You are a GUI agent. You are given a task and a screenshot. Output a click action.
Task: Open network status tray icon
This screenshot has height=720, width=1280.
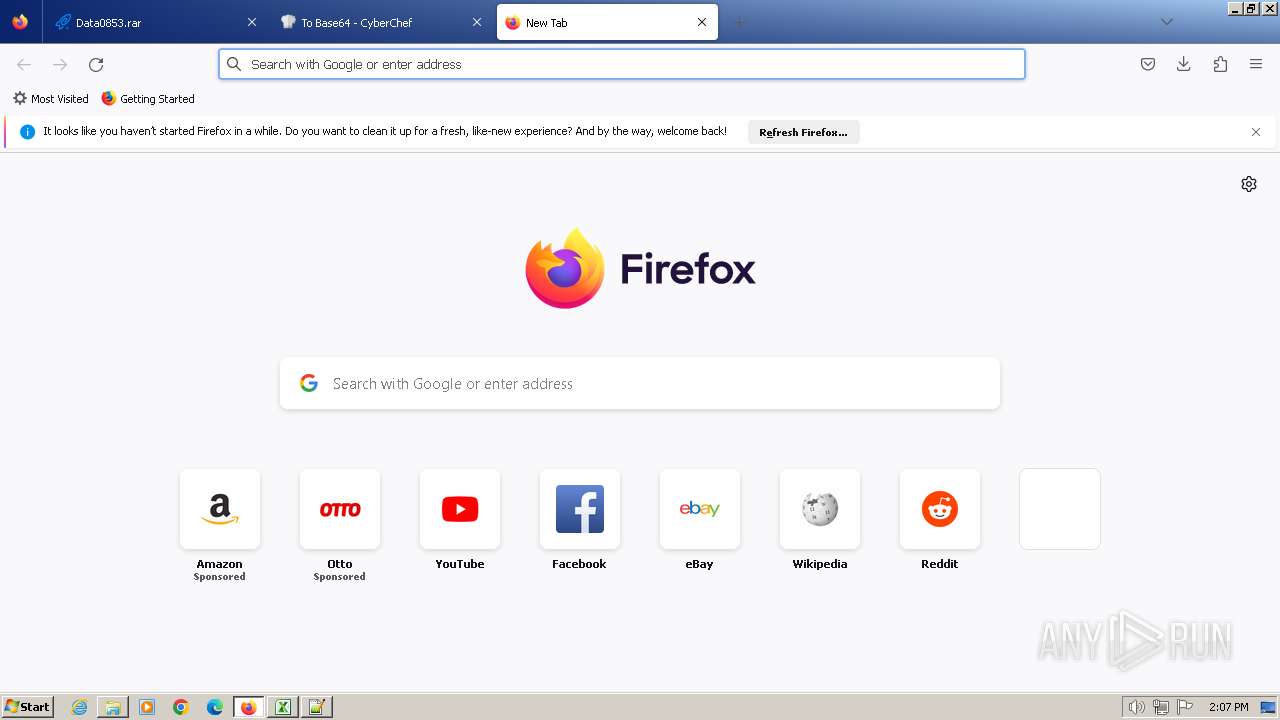(x=1161, y=707)
